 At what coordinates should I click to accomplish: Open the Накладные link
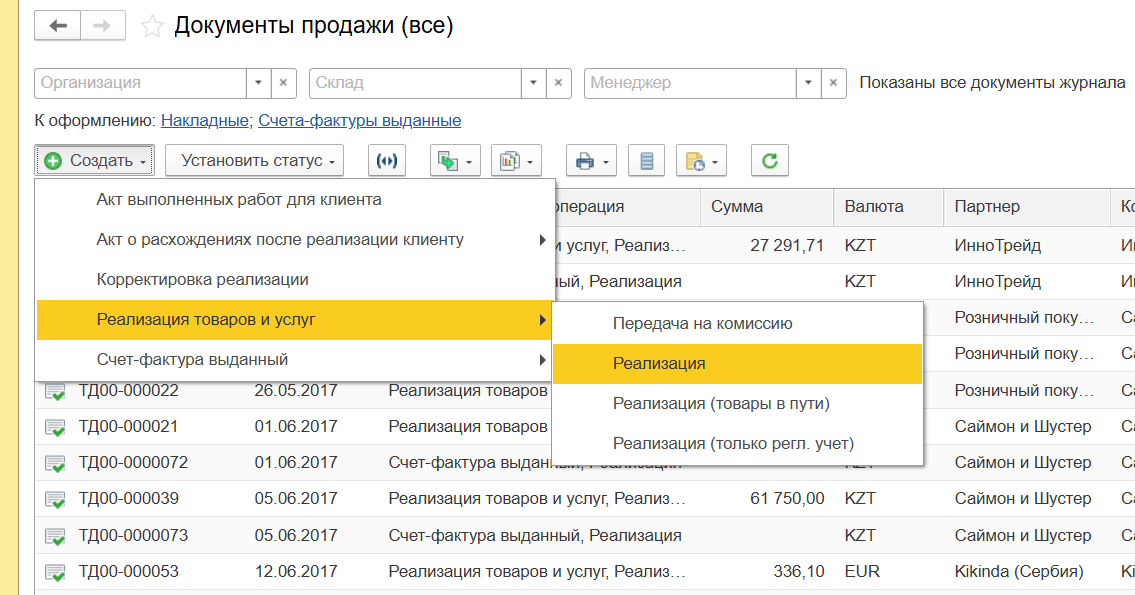[204, 121]
